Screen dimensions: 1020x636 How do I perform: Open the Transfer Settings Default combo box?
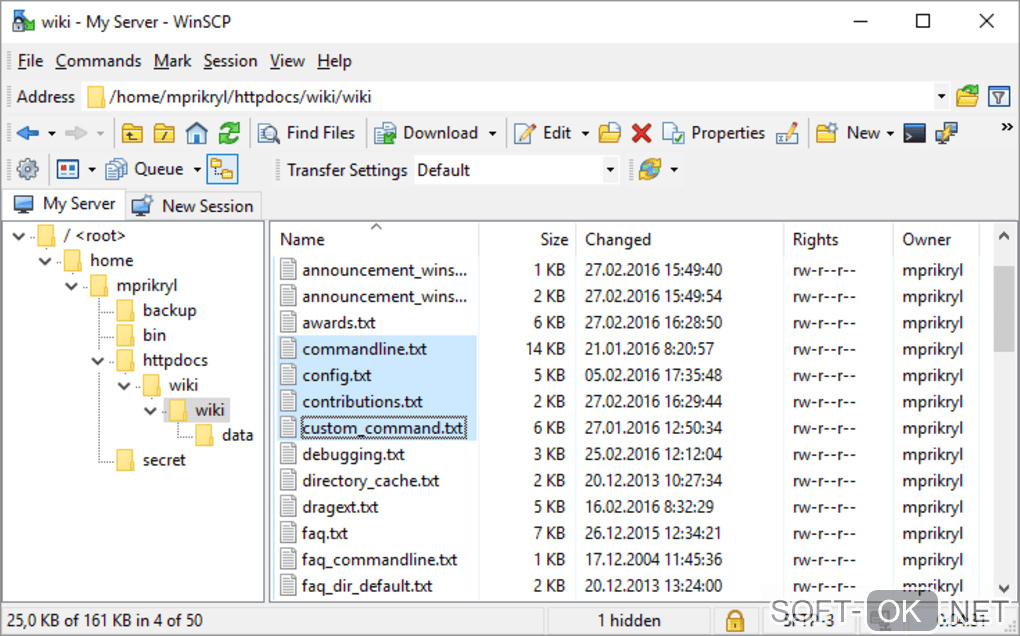[517, 170]
